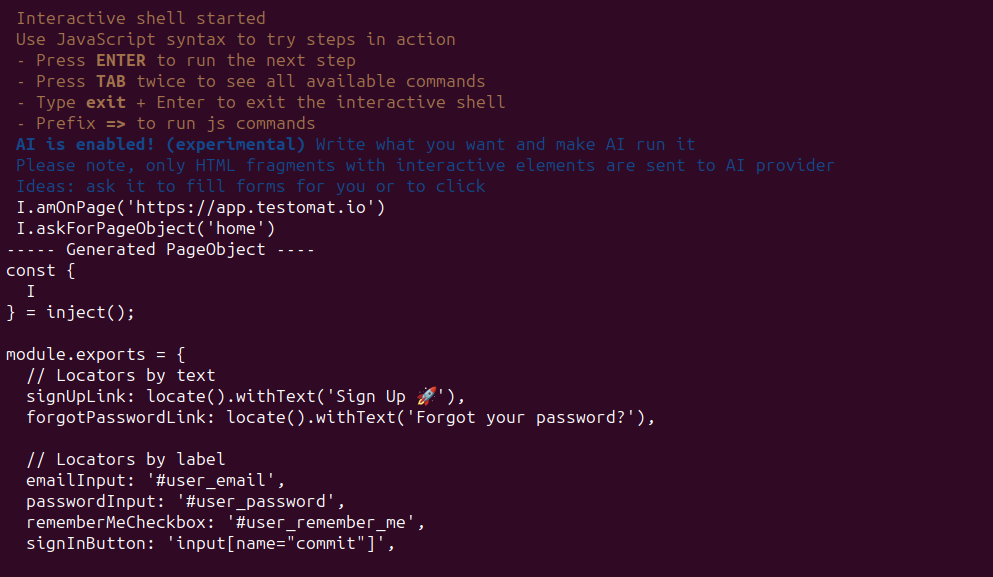Click the module.exports line

[x=95, y=354]
